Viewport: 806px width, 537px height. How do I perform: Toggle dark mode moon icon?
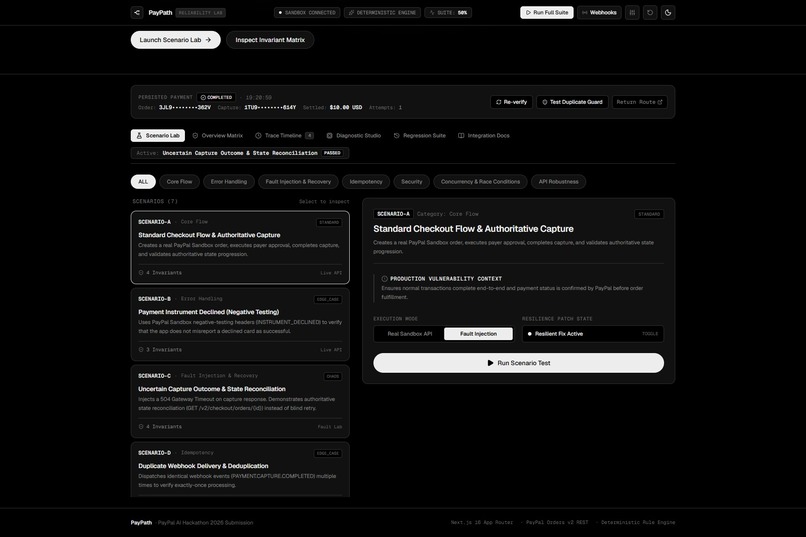click(x=668, y=12)
